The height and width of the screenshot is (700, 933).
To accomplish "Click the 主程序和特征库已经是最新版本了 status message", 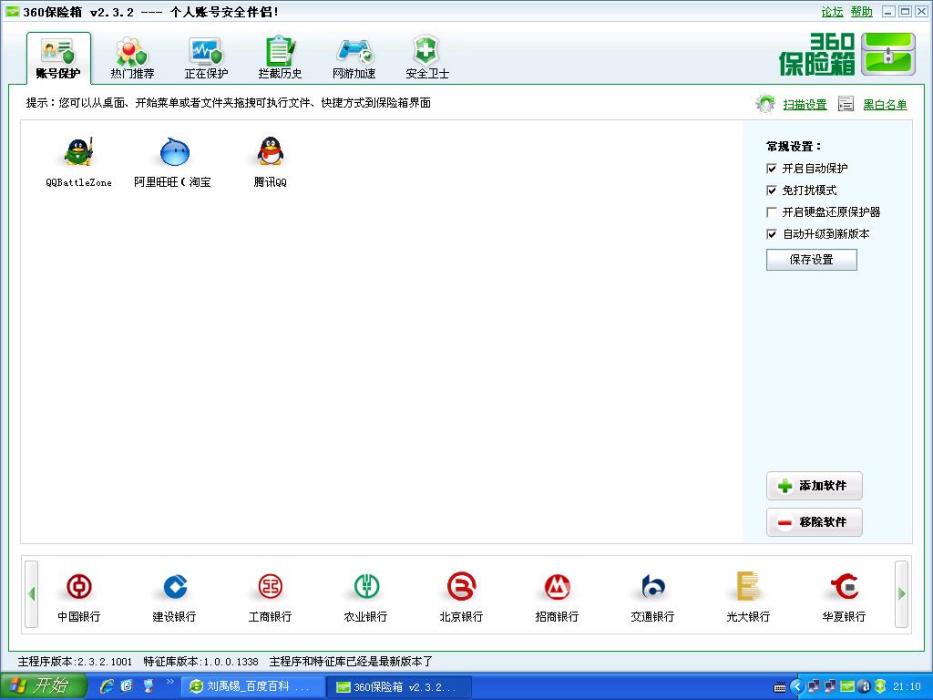I will click(x=351, y=661).
